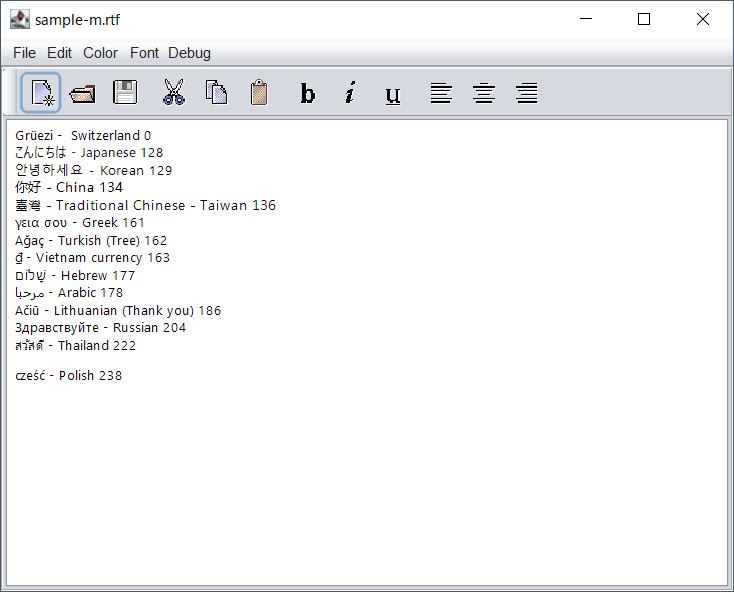This screenshot has width=734, height=592.
Task: Align text to the right
Action: (526, 93)
